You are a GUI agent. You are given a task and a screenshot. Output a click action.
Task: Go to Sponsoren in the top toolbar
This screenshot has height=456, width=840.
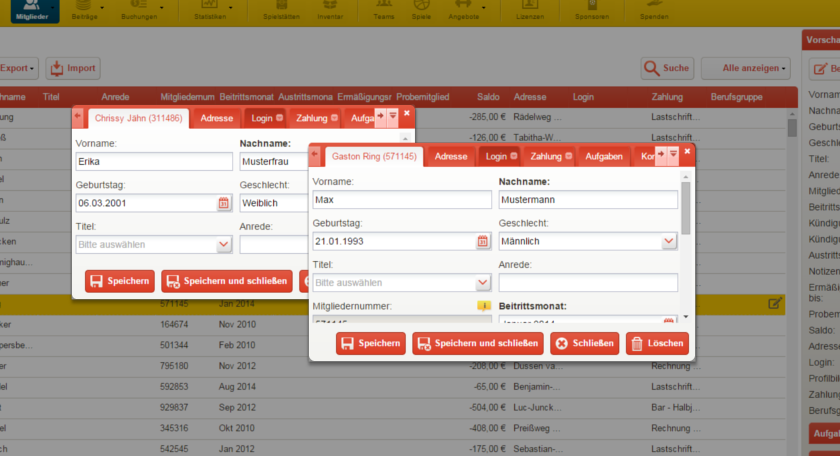coord(592,10)
